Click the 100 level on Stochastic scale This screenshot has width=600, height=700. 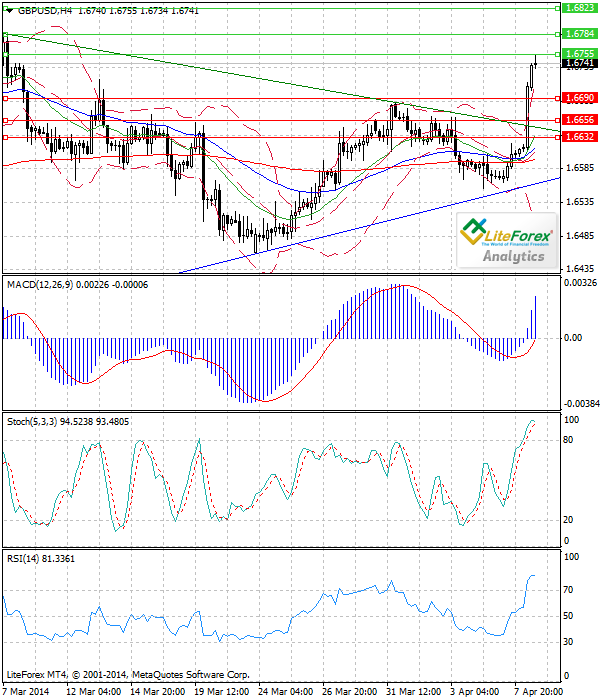coord(573,420)
